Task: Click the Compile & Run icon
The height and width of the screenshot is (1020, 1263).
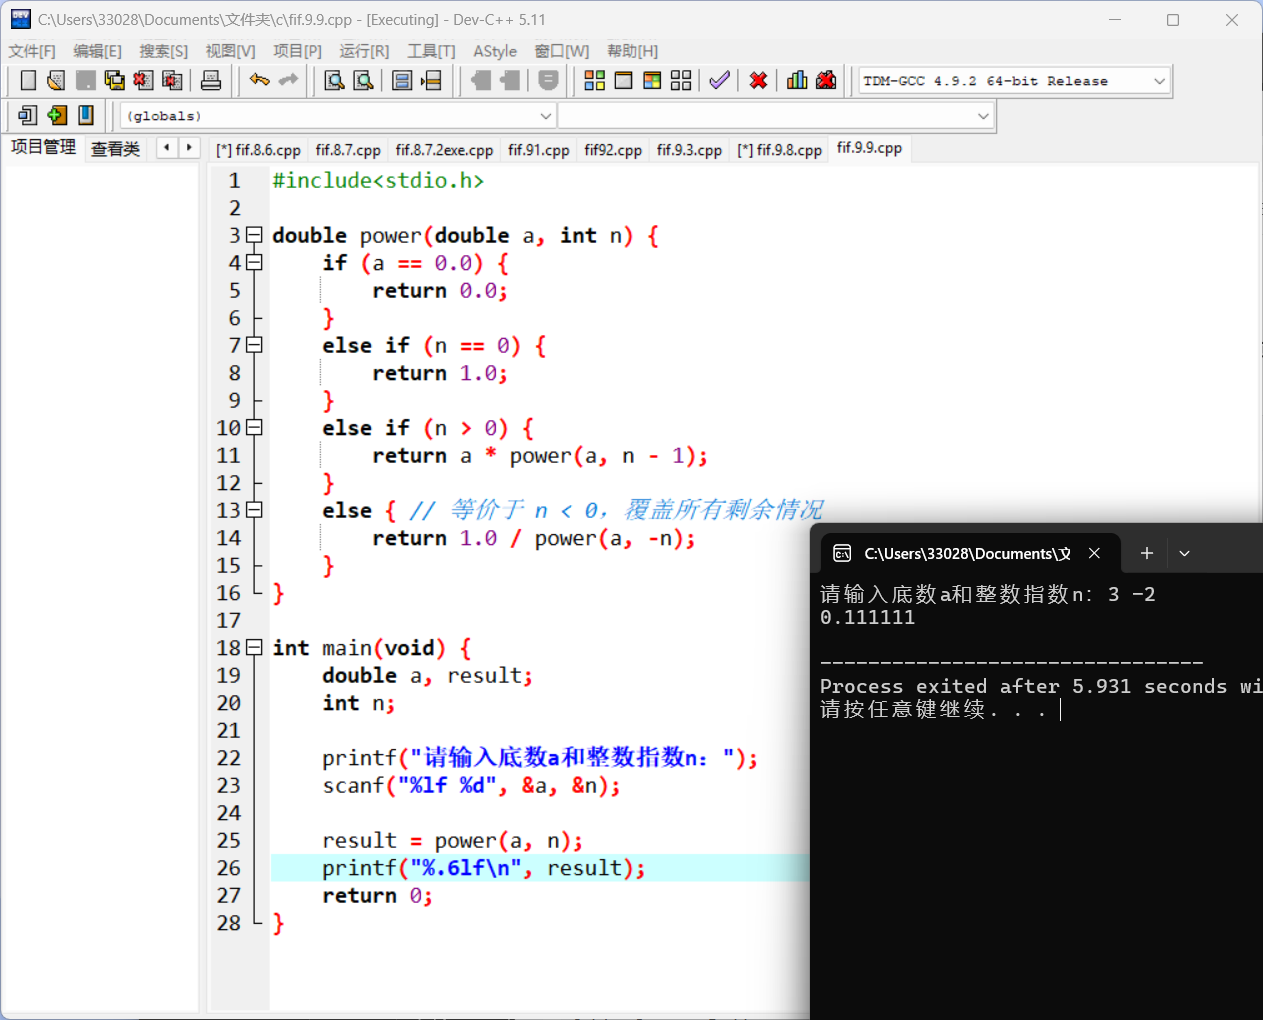Action: [652, 80]
